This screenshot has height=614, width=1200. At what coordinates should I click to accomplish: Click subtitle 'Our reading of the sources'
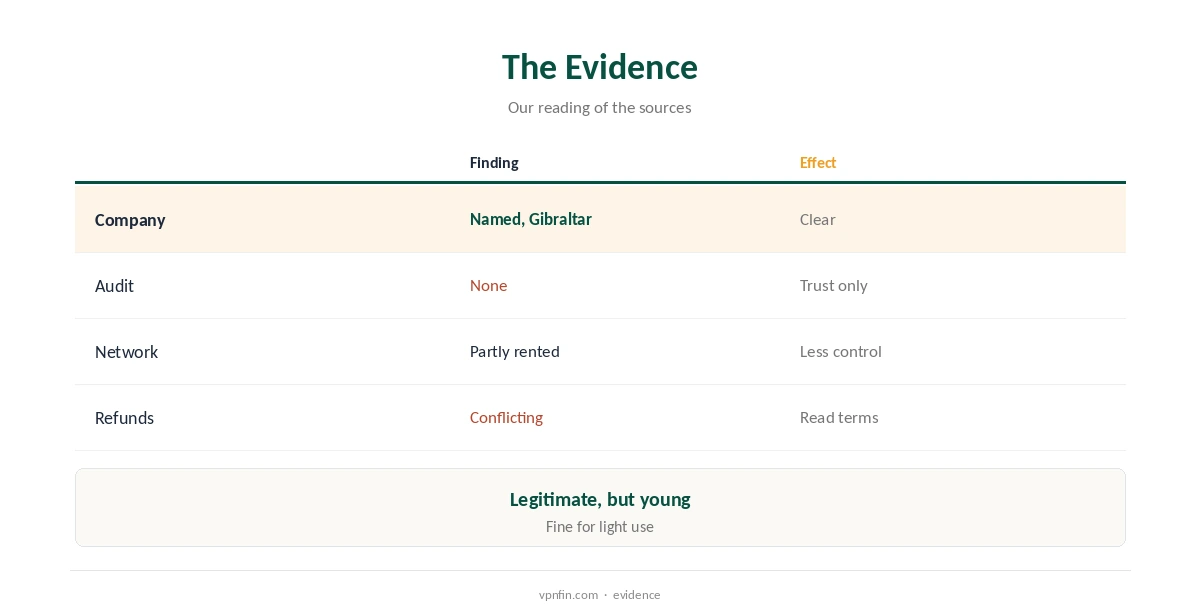pos(600,107)
